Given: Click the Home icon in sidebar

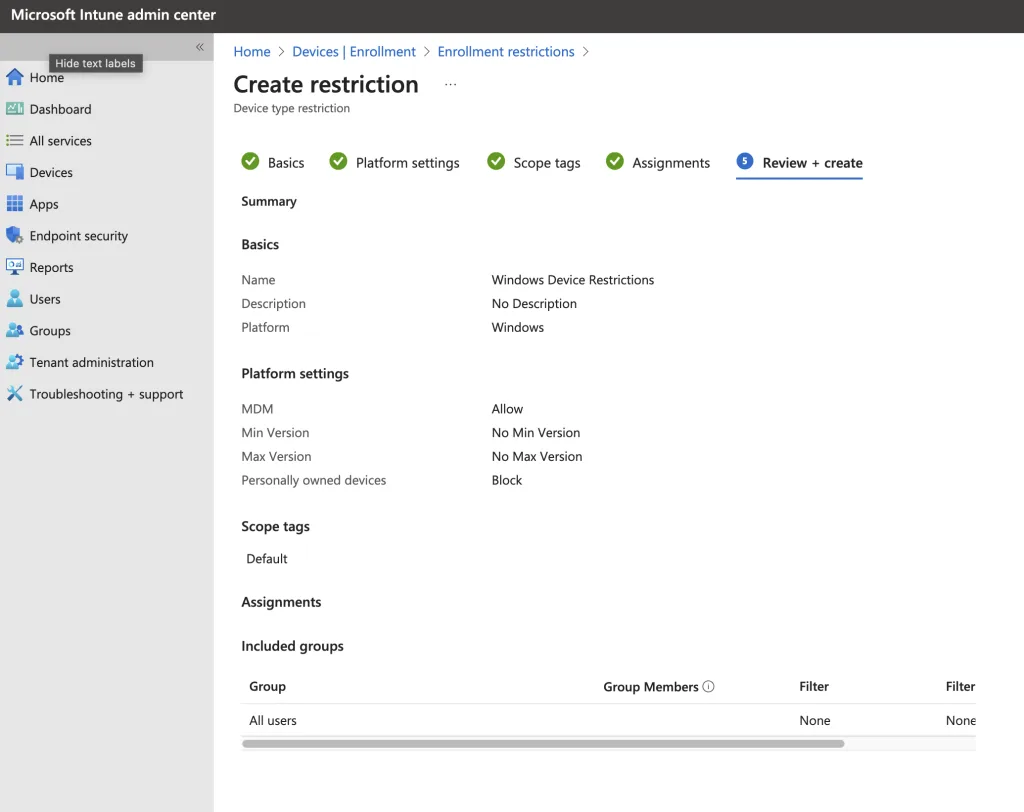Looking at the screenshot, I should tap(14, 78).
